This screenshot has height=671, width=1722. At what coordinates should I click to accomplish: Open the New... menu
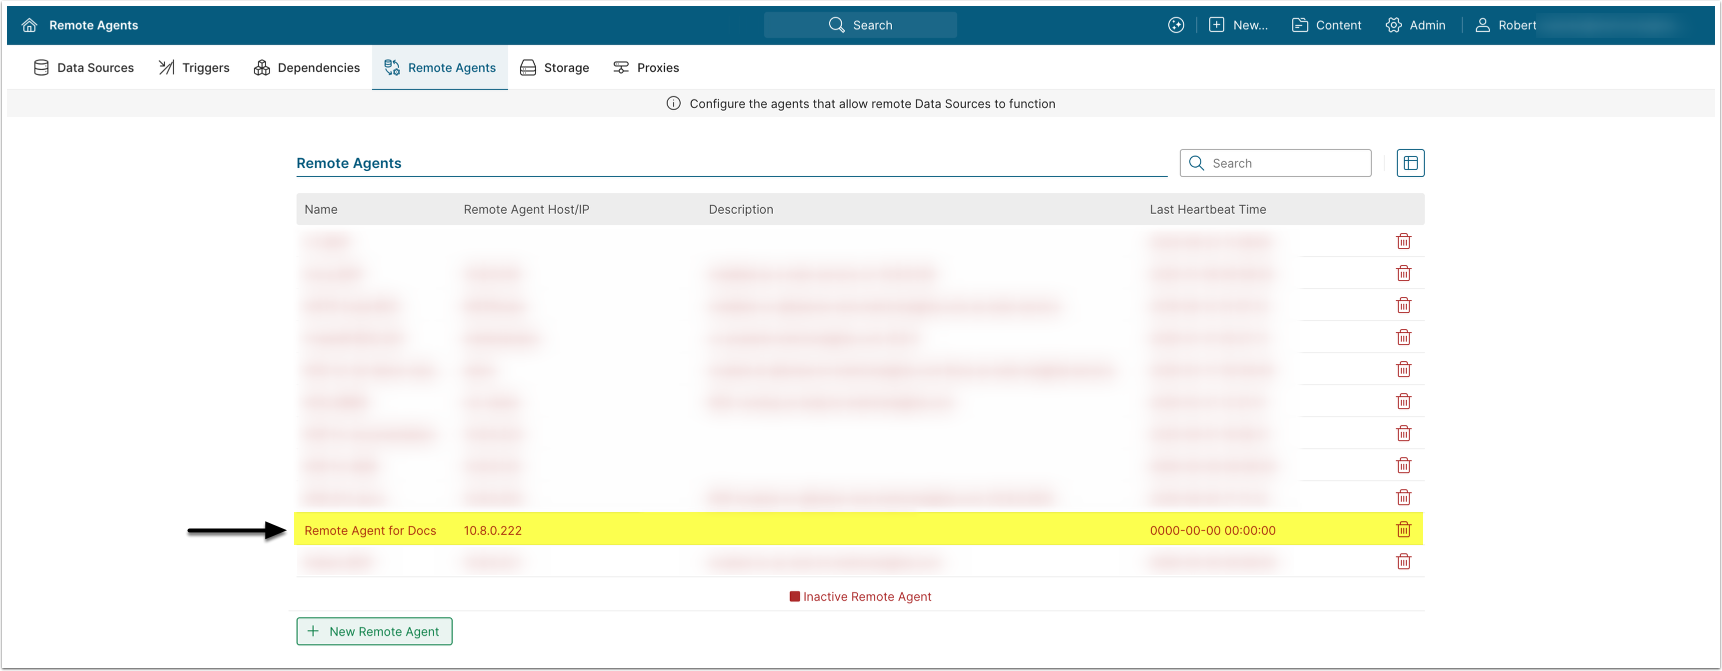pos(1238,25)
